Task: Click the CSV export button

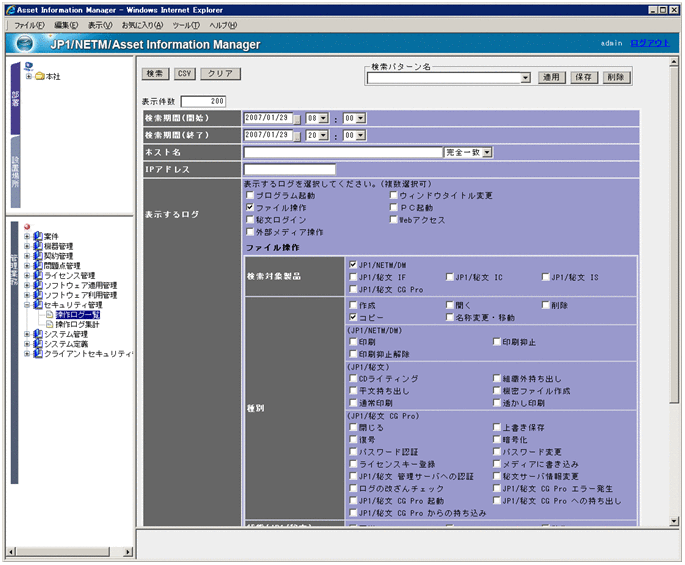Action: click(x=184, y=73)
